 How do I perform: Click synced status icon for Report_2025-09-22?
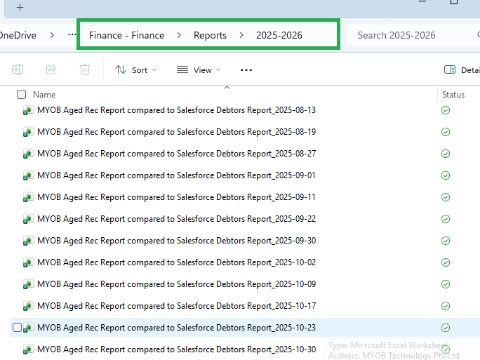tap(446, 219)
